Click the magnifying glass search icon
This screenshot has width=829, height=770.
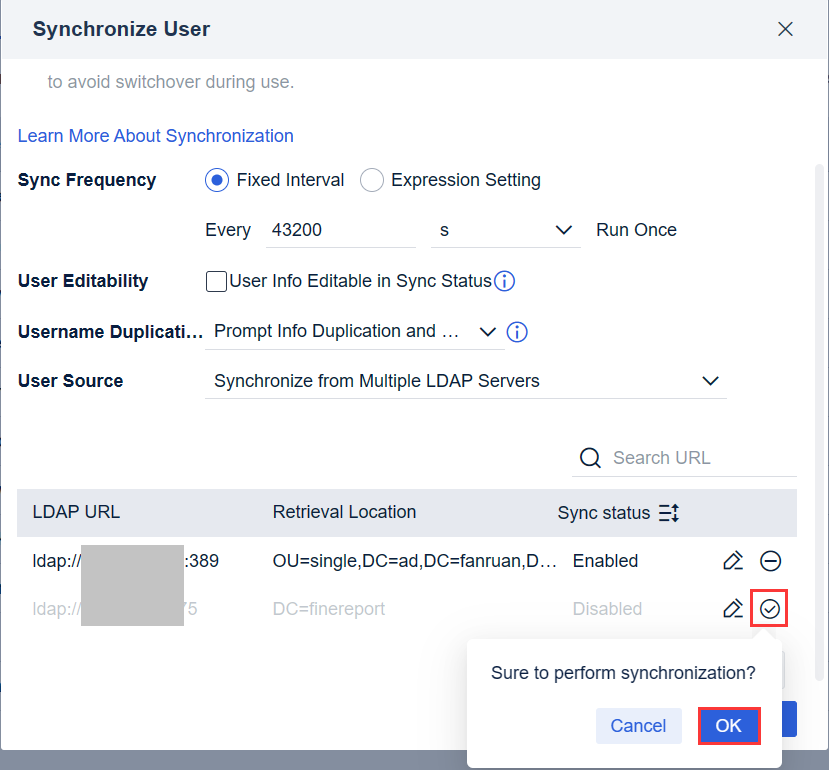(x=591, y=457)
